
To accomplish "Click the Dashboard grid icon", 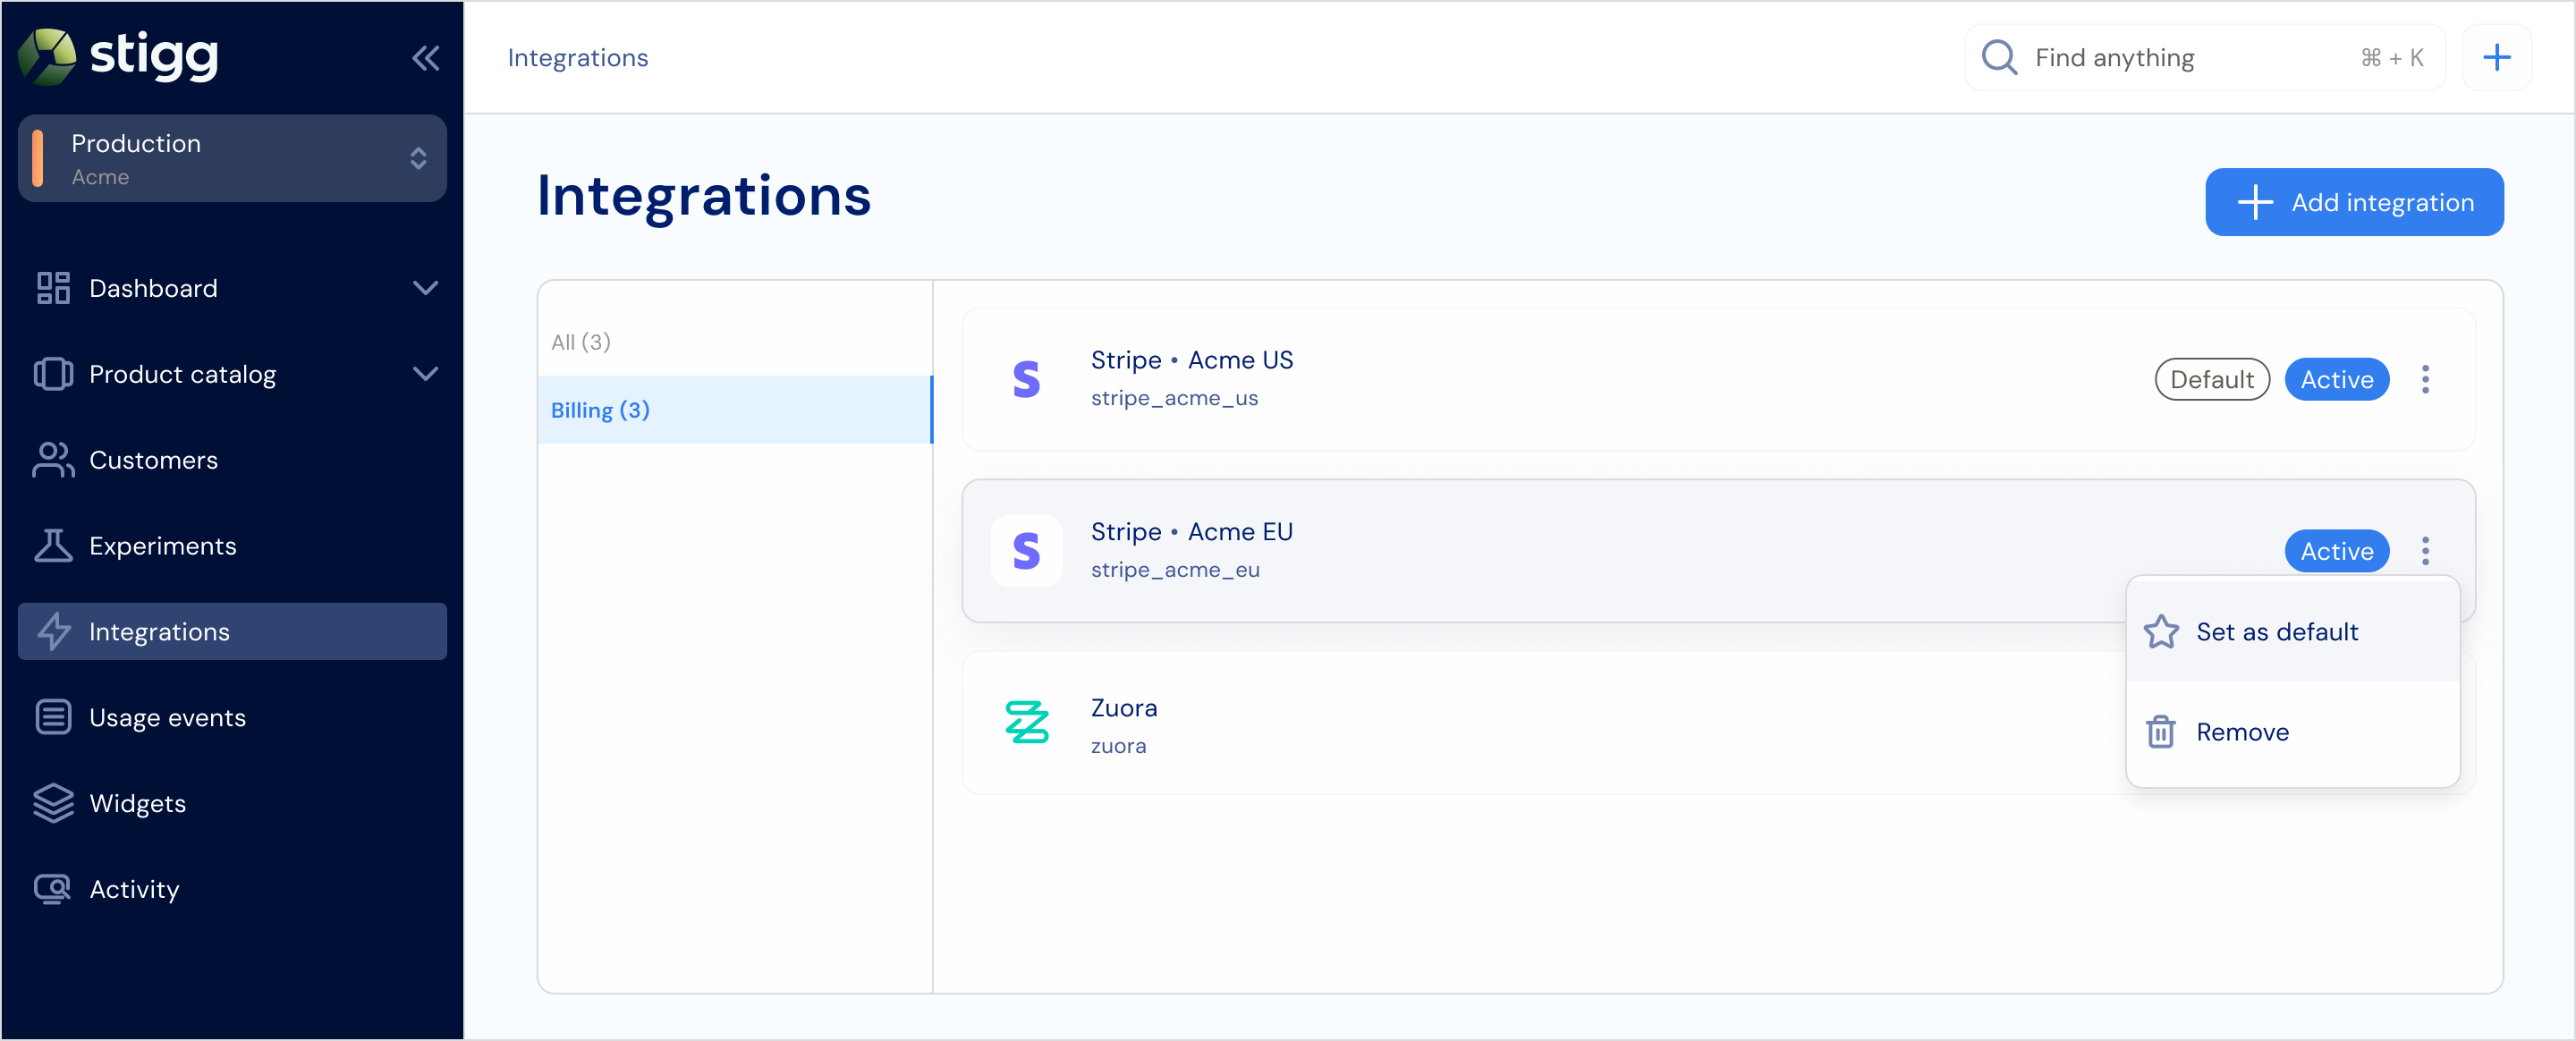I will [x=53, y=288].
